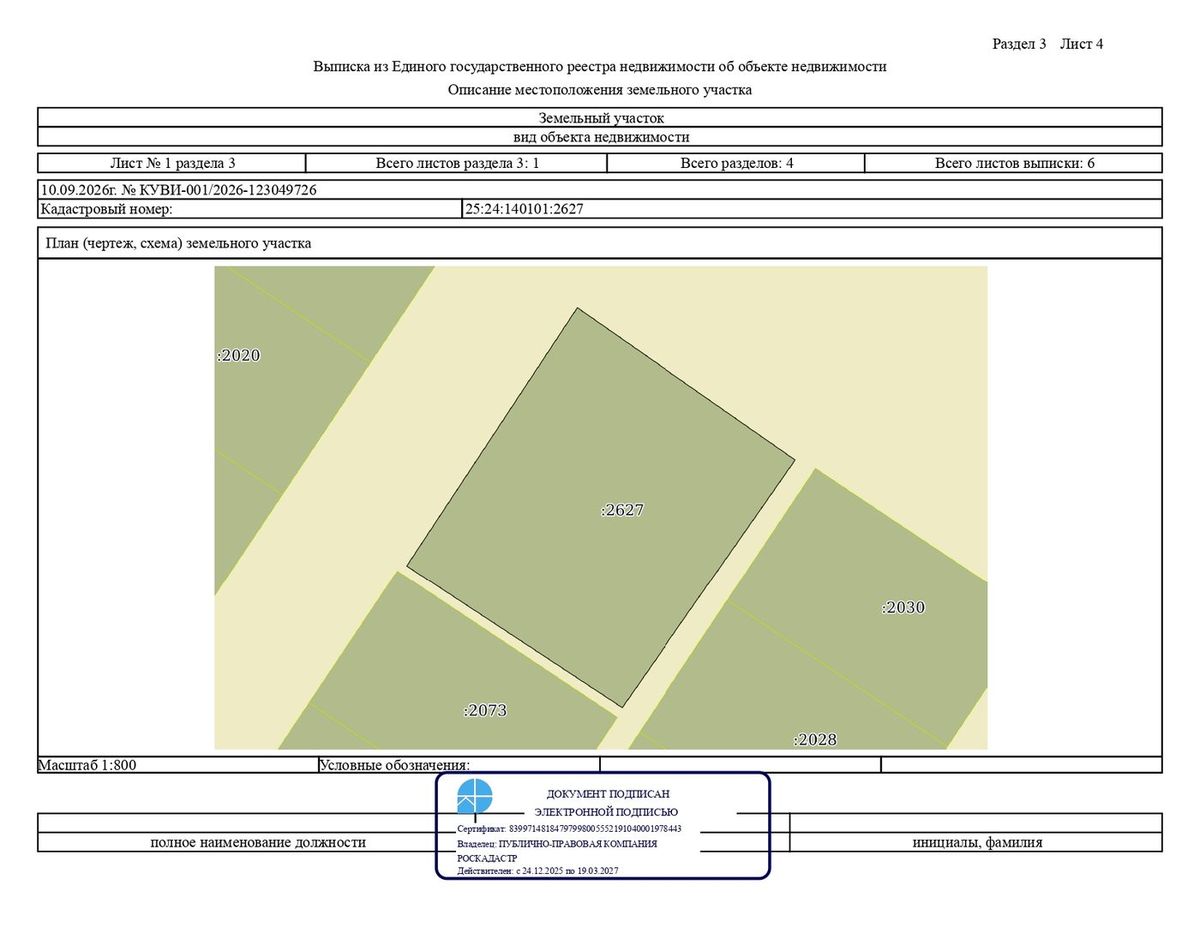Screen dimensions: 1200x927
Task: Click the "Лист № 1 раздела 3" cell
Action: tap(172, 163)
